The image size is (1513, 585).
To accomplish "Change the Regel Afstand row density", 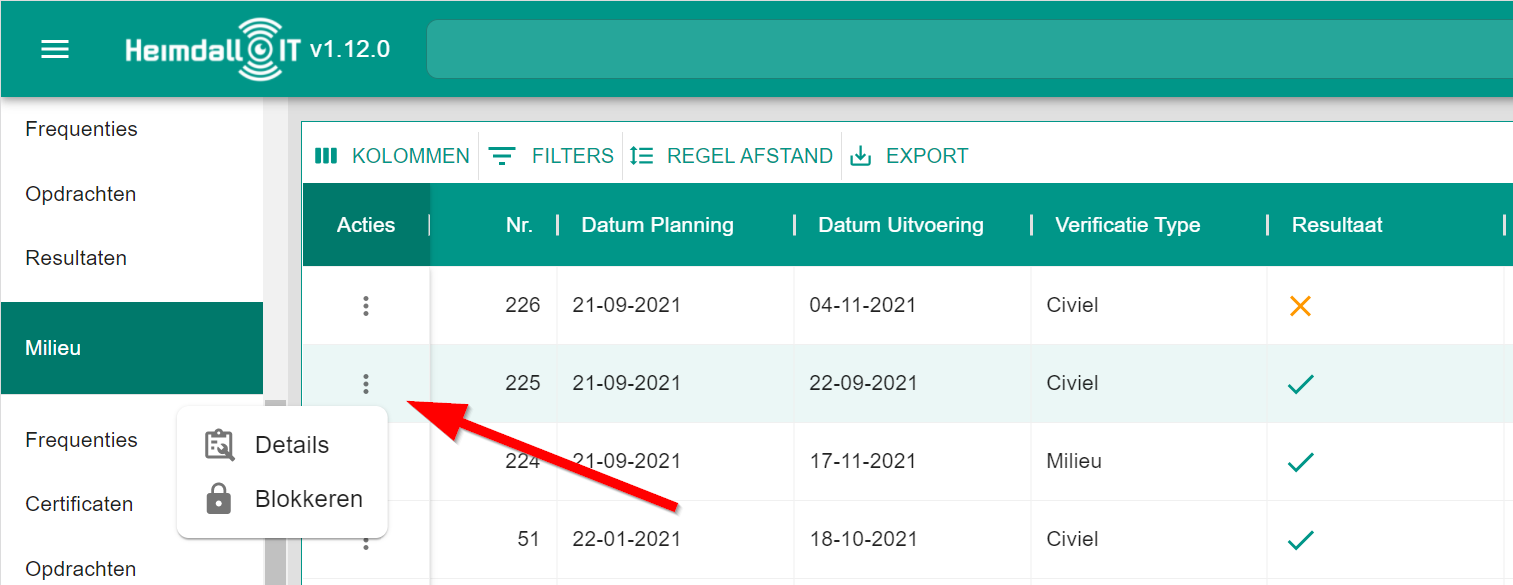I will [x=732, y=156].
